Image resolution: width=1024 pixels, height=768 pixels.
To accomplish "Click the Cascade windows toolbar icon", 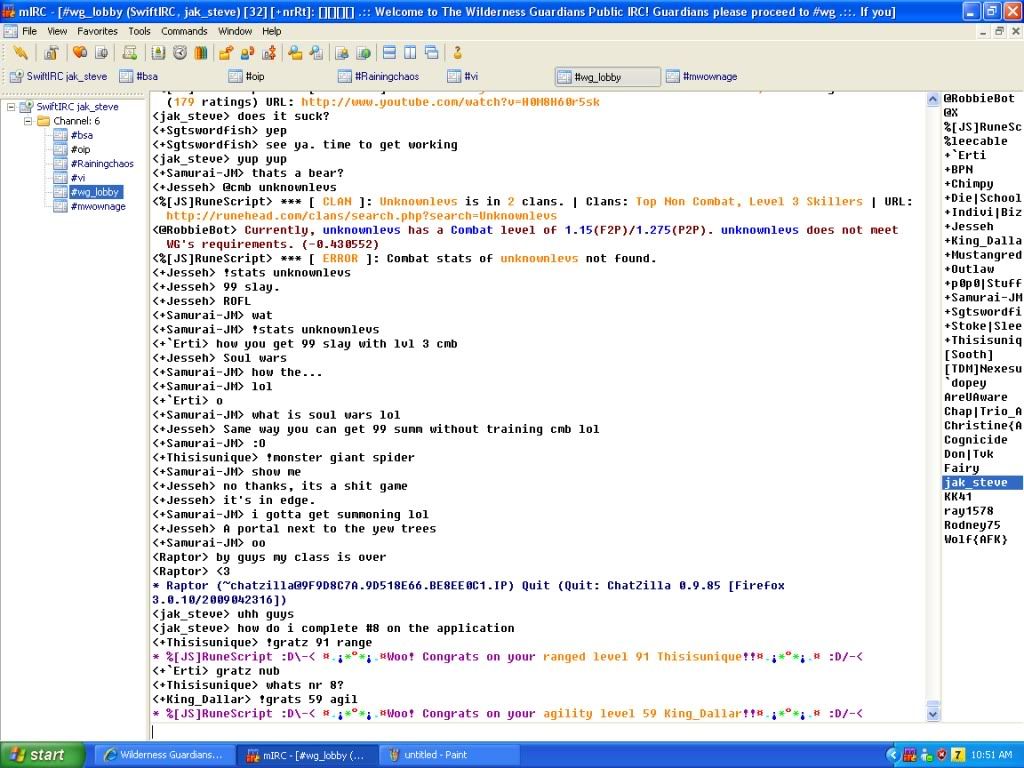I will [432, 53].
